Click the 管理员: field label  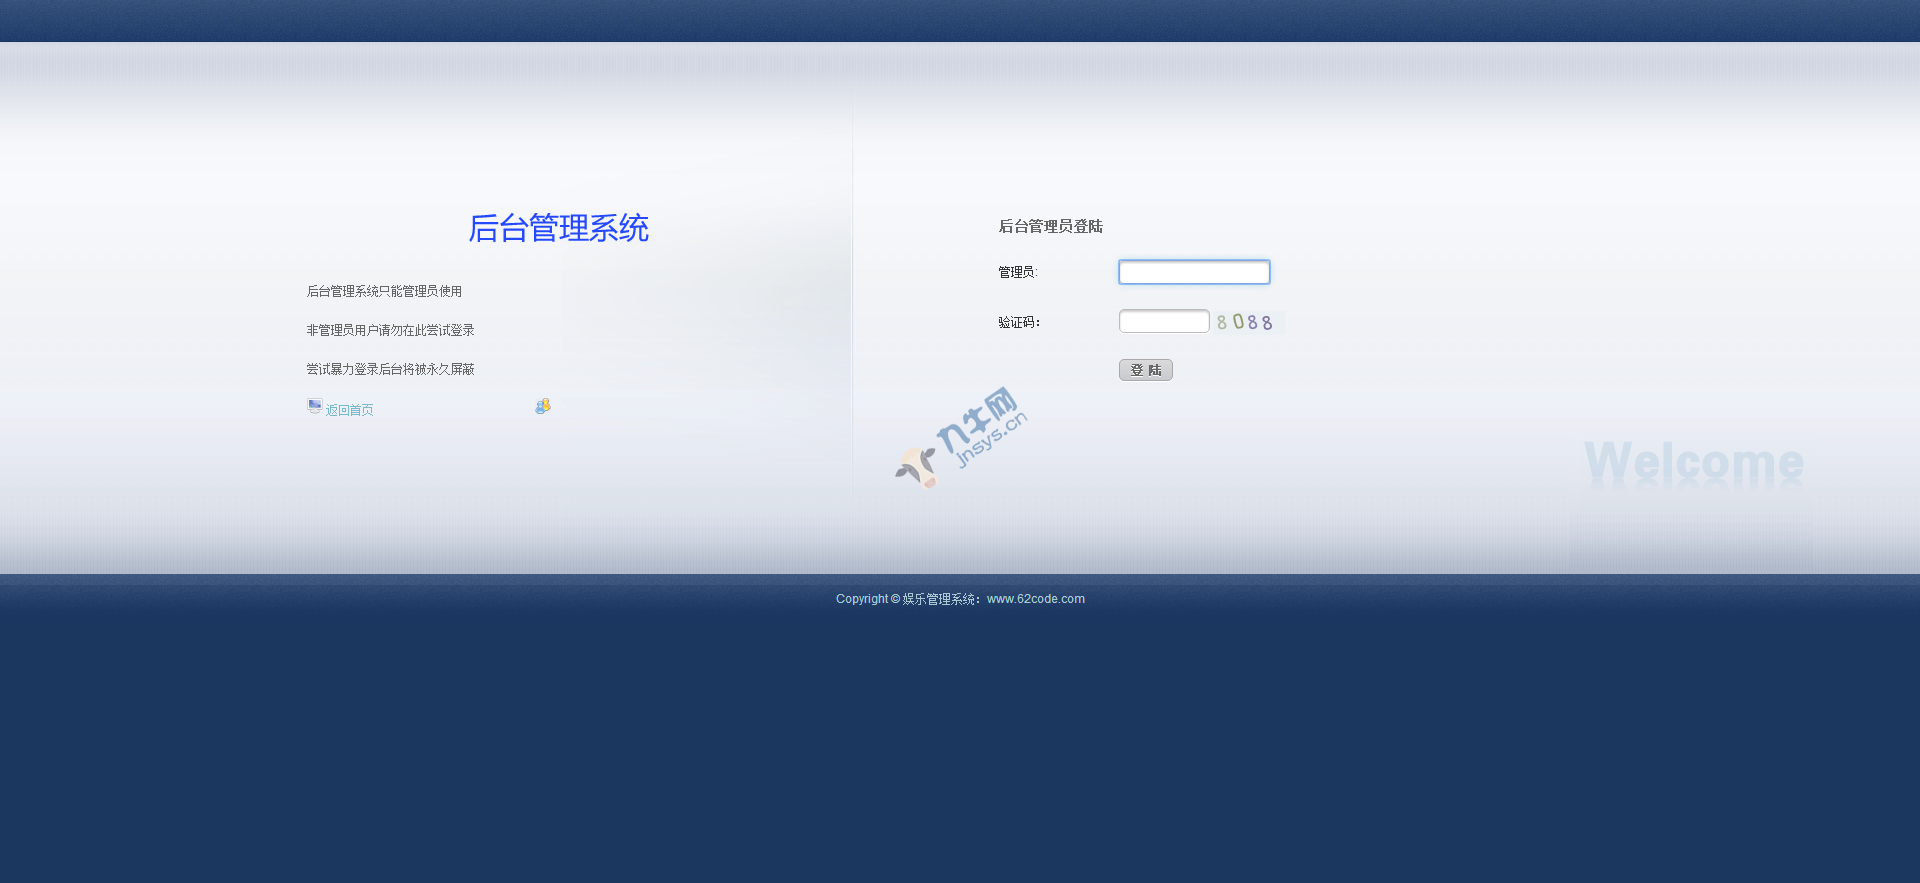tap(1018, 272)
